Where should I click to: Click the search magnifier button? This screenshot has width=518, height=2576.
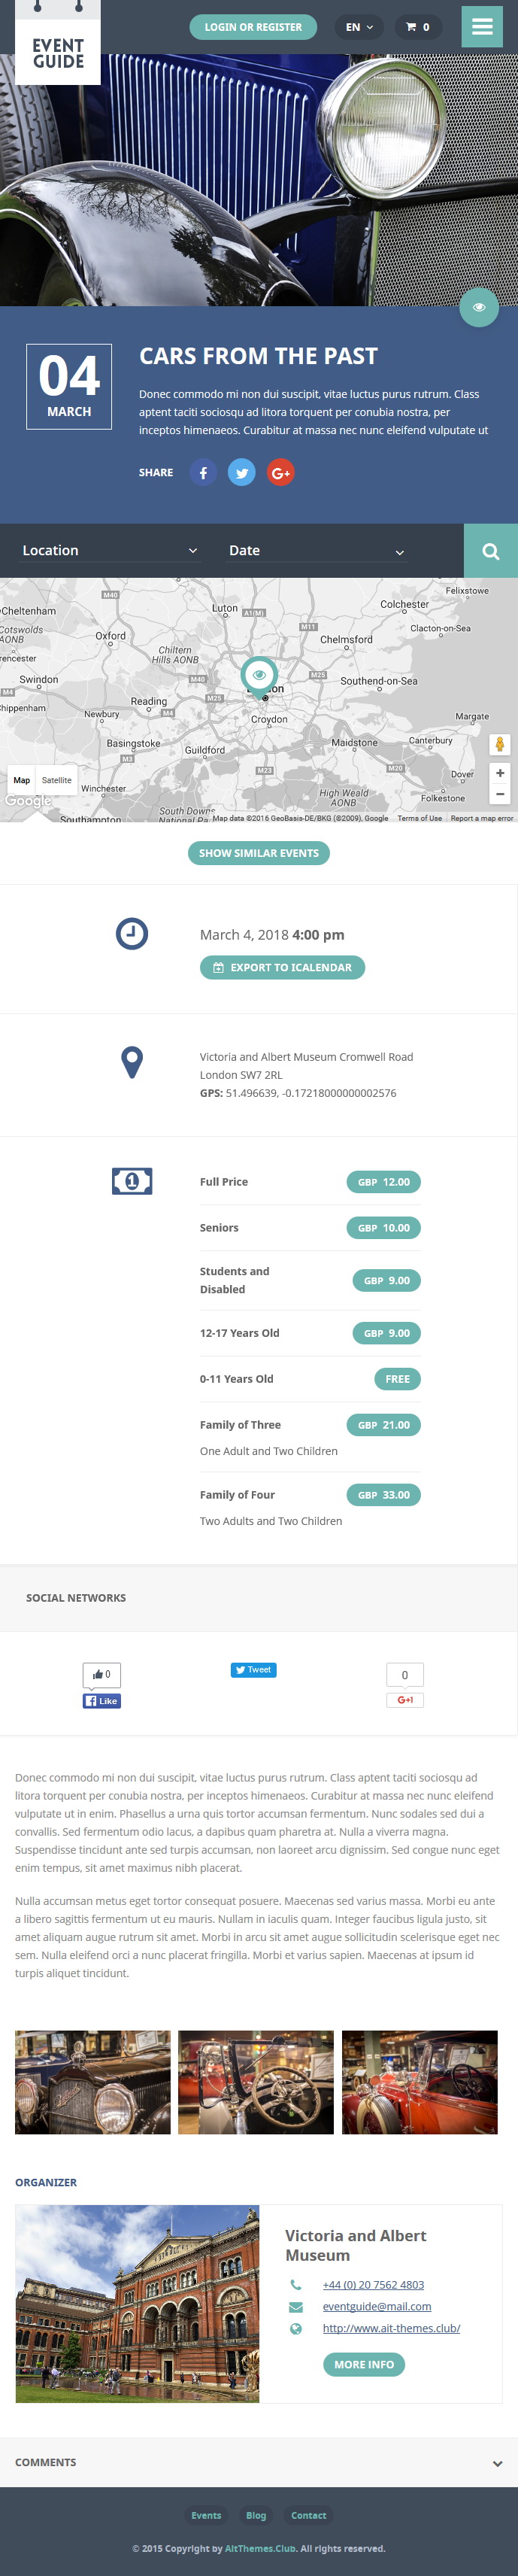tap(491, 551)
